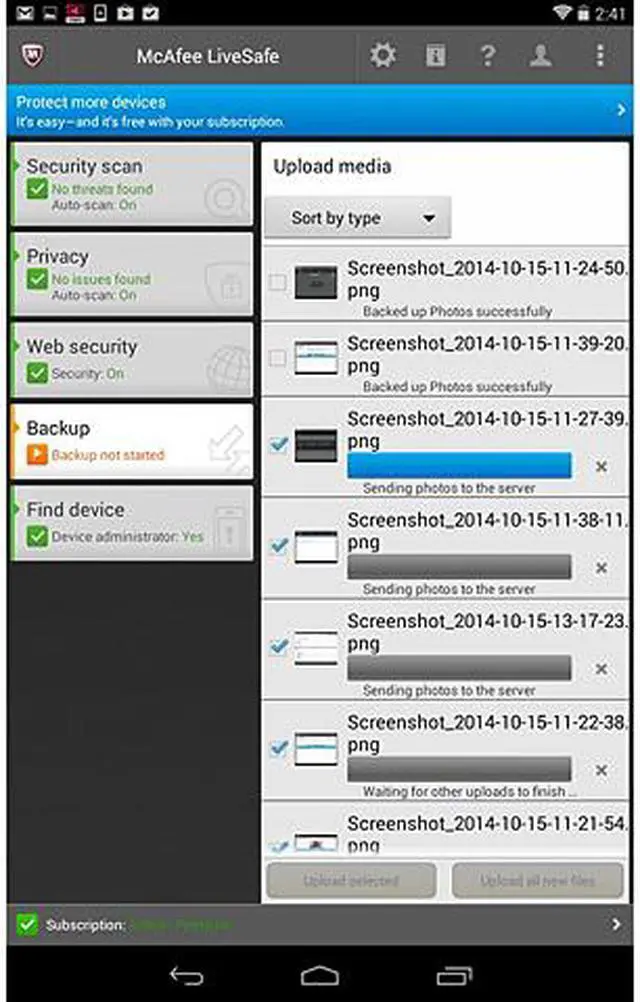Click the blue upload progress bar
This screenshot has height=1002, width=640.
459,465
